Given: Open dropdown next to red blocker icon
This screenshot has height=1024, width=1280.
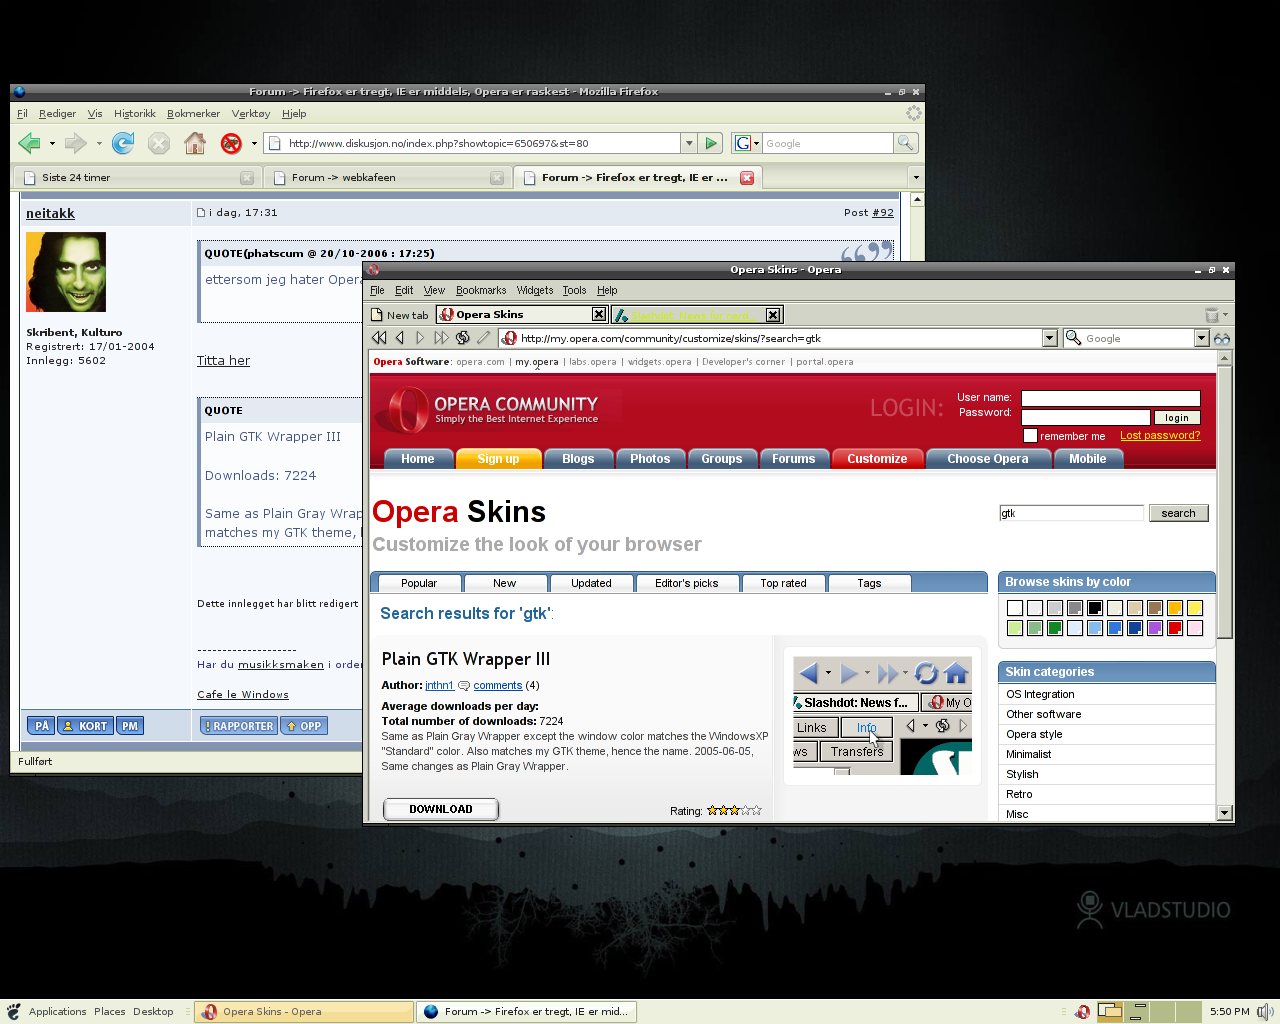Looking at the screenshot, I should click(x=254, y=143).
